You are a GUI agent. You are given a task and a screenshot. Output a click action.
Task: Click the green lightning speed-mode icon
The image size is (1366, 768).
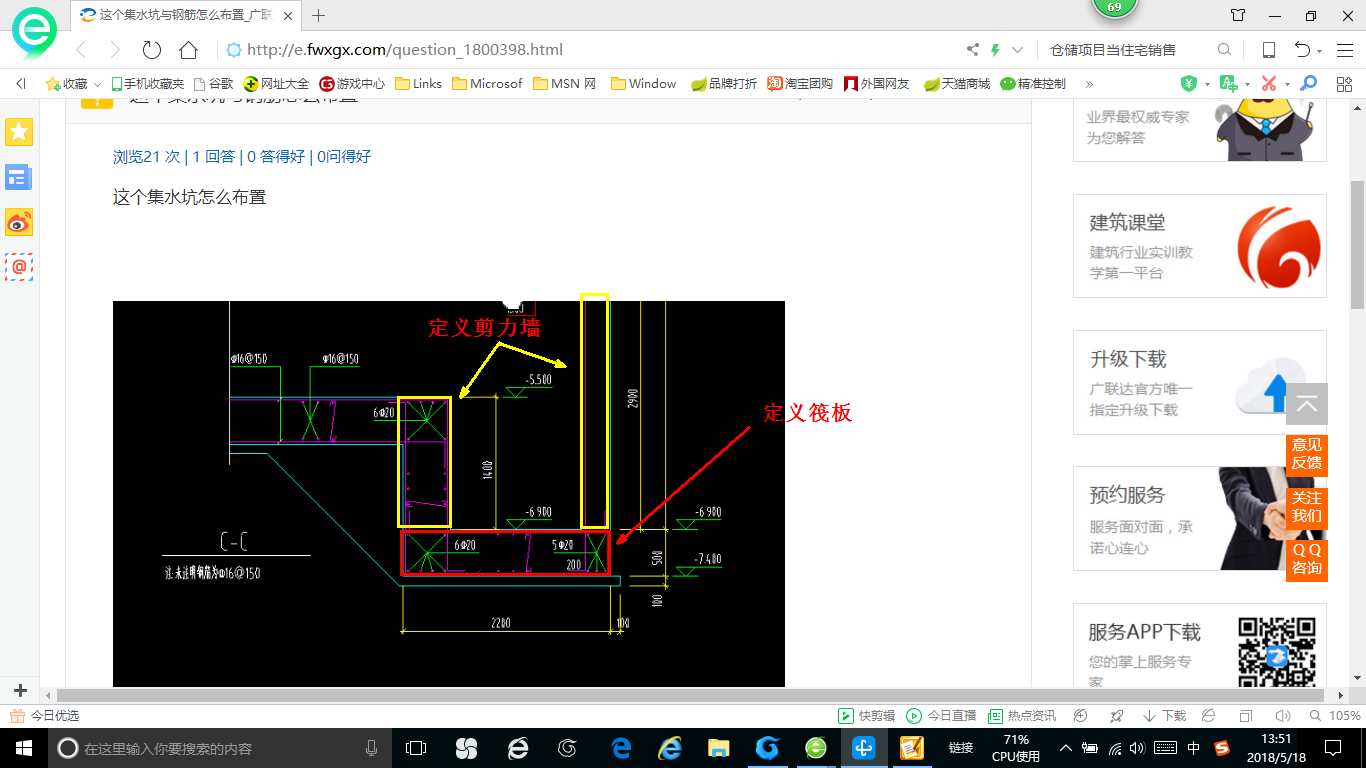[996, 50]
